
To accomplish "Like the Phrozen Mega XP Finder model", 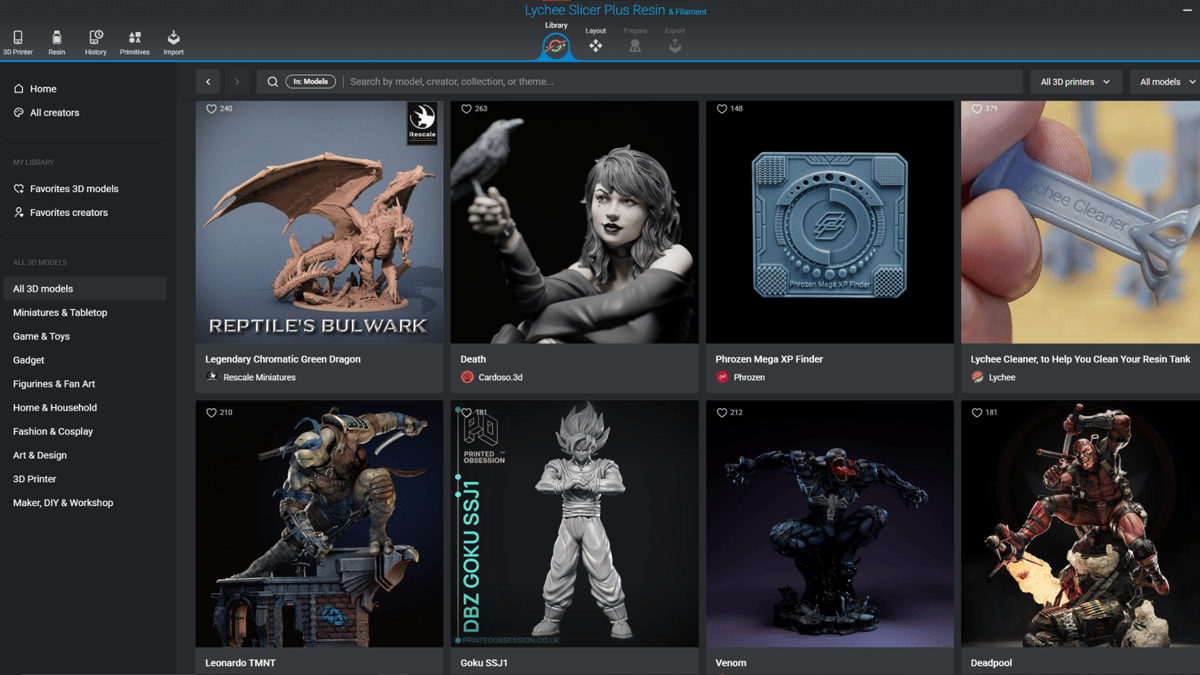I will [x=722, y=109].
